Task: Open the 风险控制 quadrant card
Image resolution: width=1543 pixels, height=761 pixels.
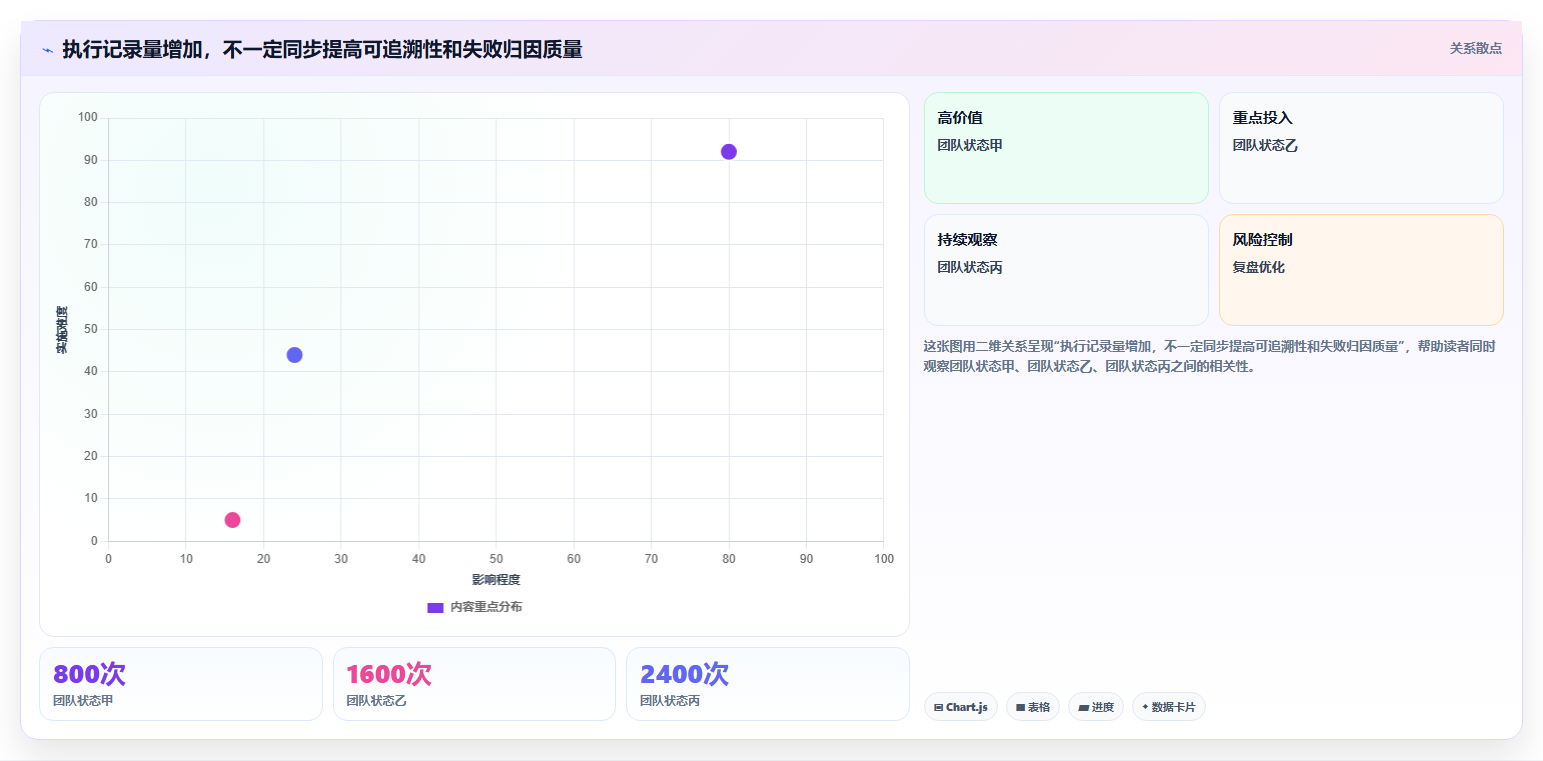Action: (1361, 270)
